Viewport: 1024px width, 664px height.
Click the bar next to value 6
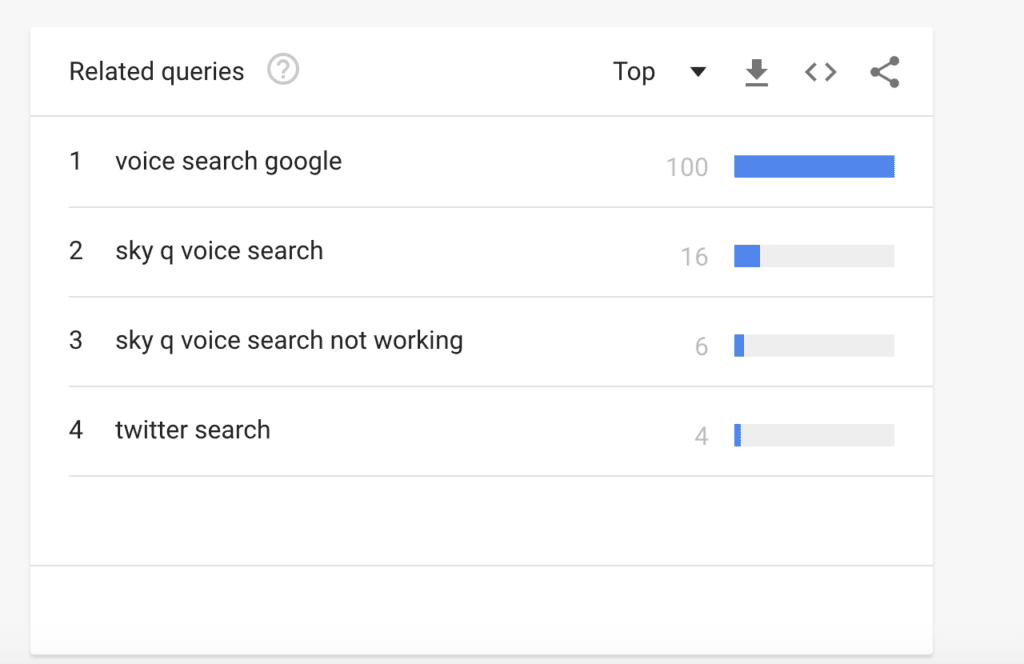pyautogui.click(x=813, y=346)
